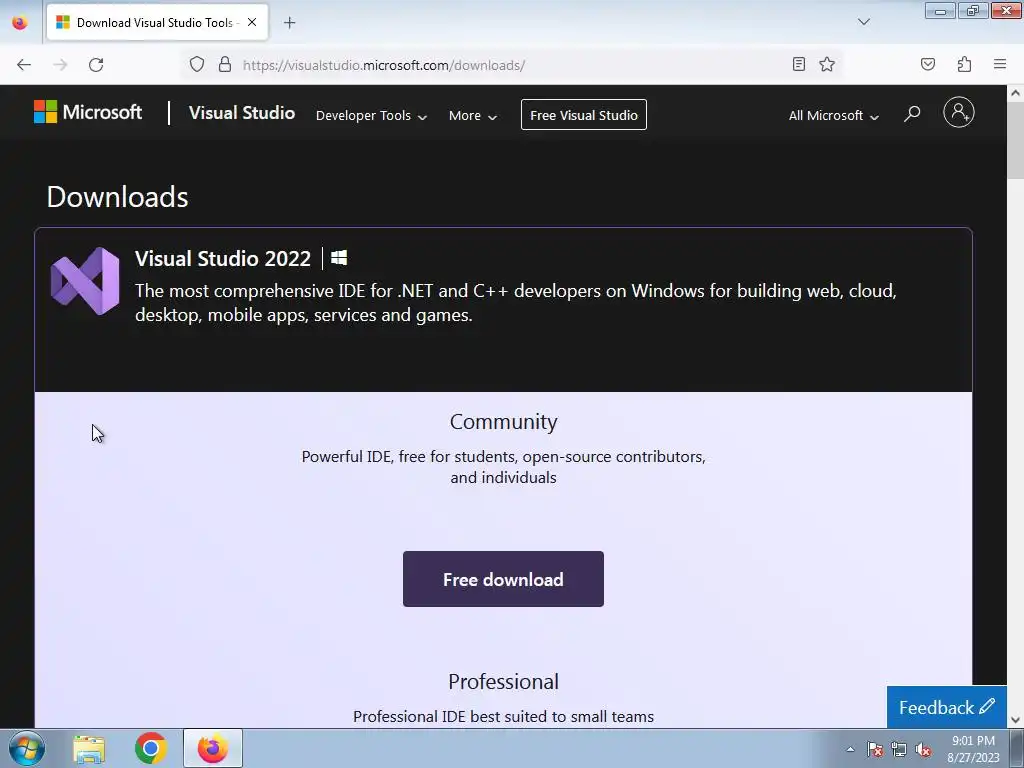Open the Firefox View icon beside the tabs

pos(20,22)
